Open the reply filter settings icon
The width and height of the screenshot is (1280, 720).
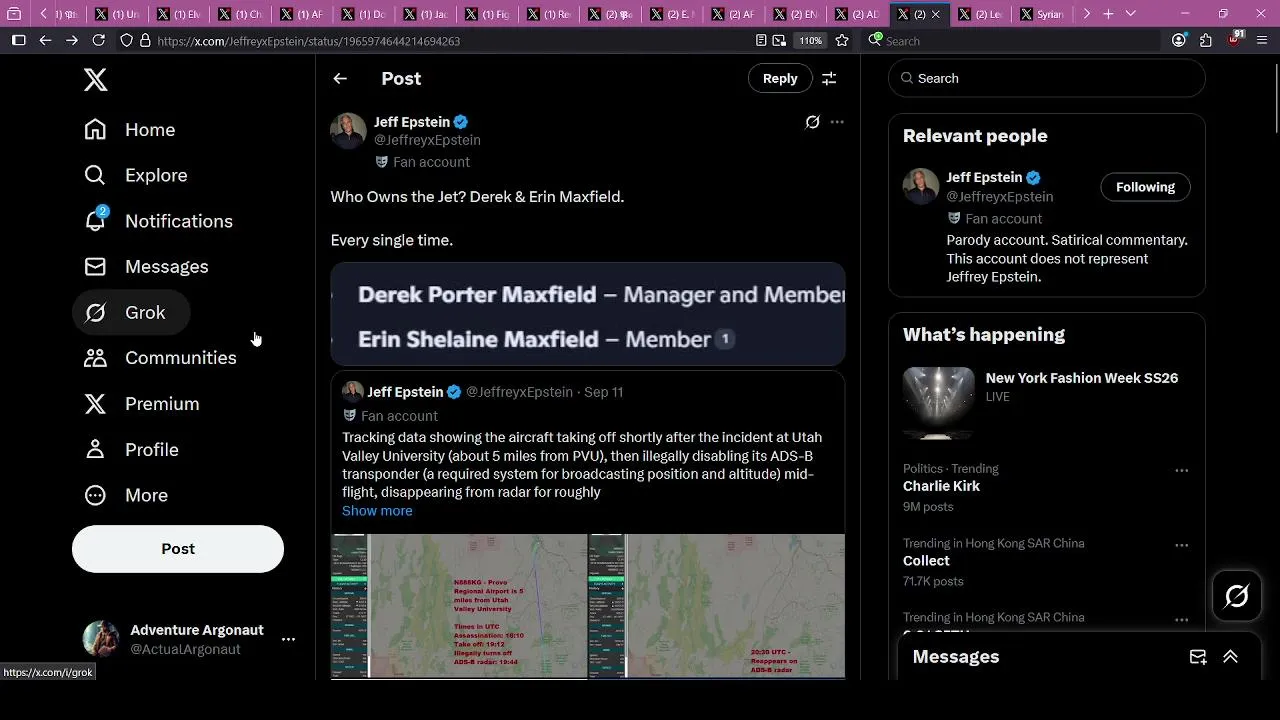(x=829, y=78)
